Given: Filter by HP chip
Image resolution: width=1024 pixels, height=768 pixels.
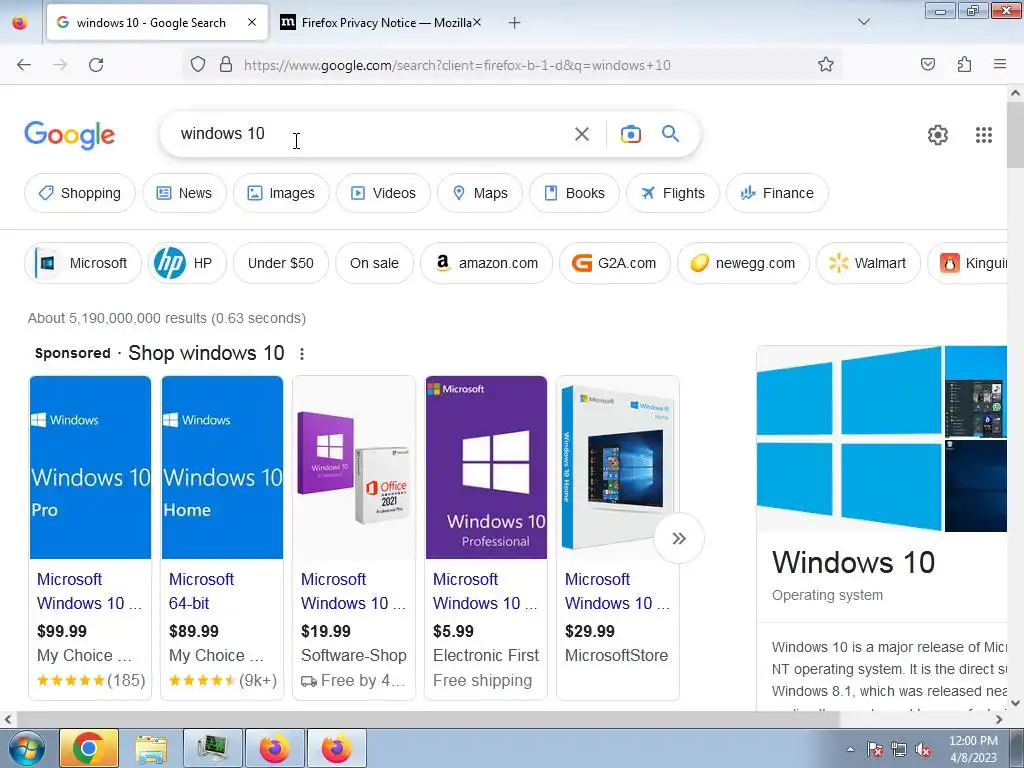Looking at the screenshot, I should [x=187, y=263].
